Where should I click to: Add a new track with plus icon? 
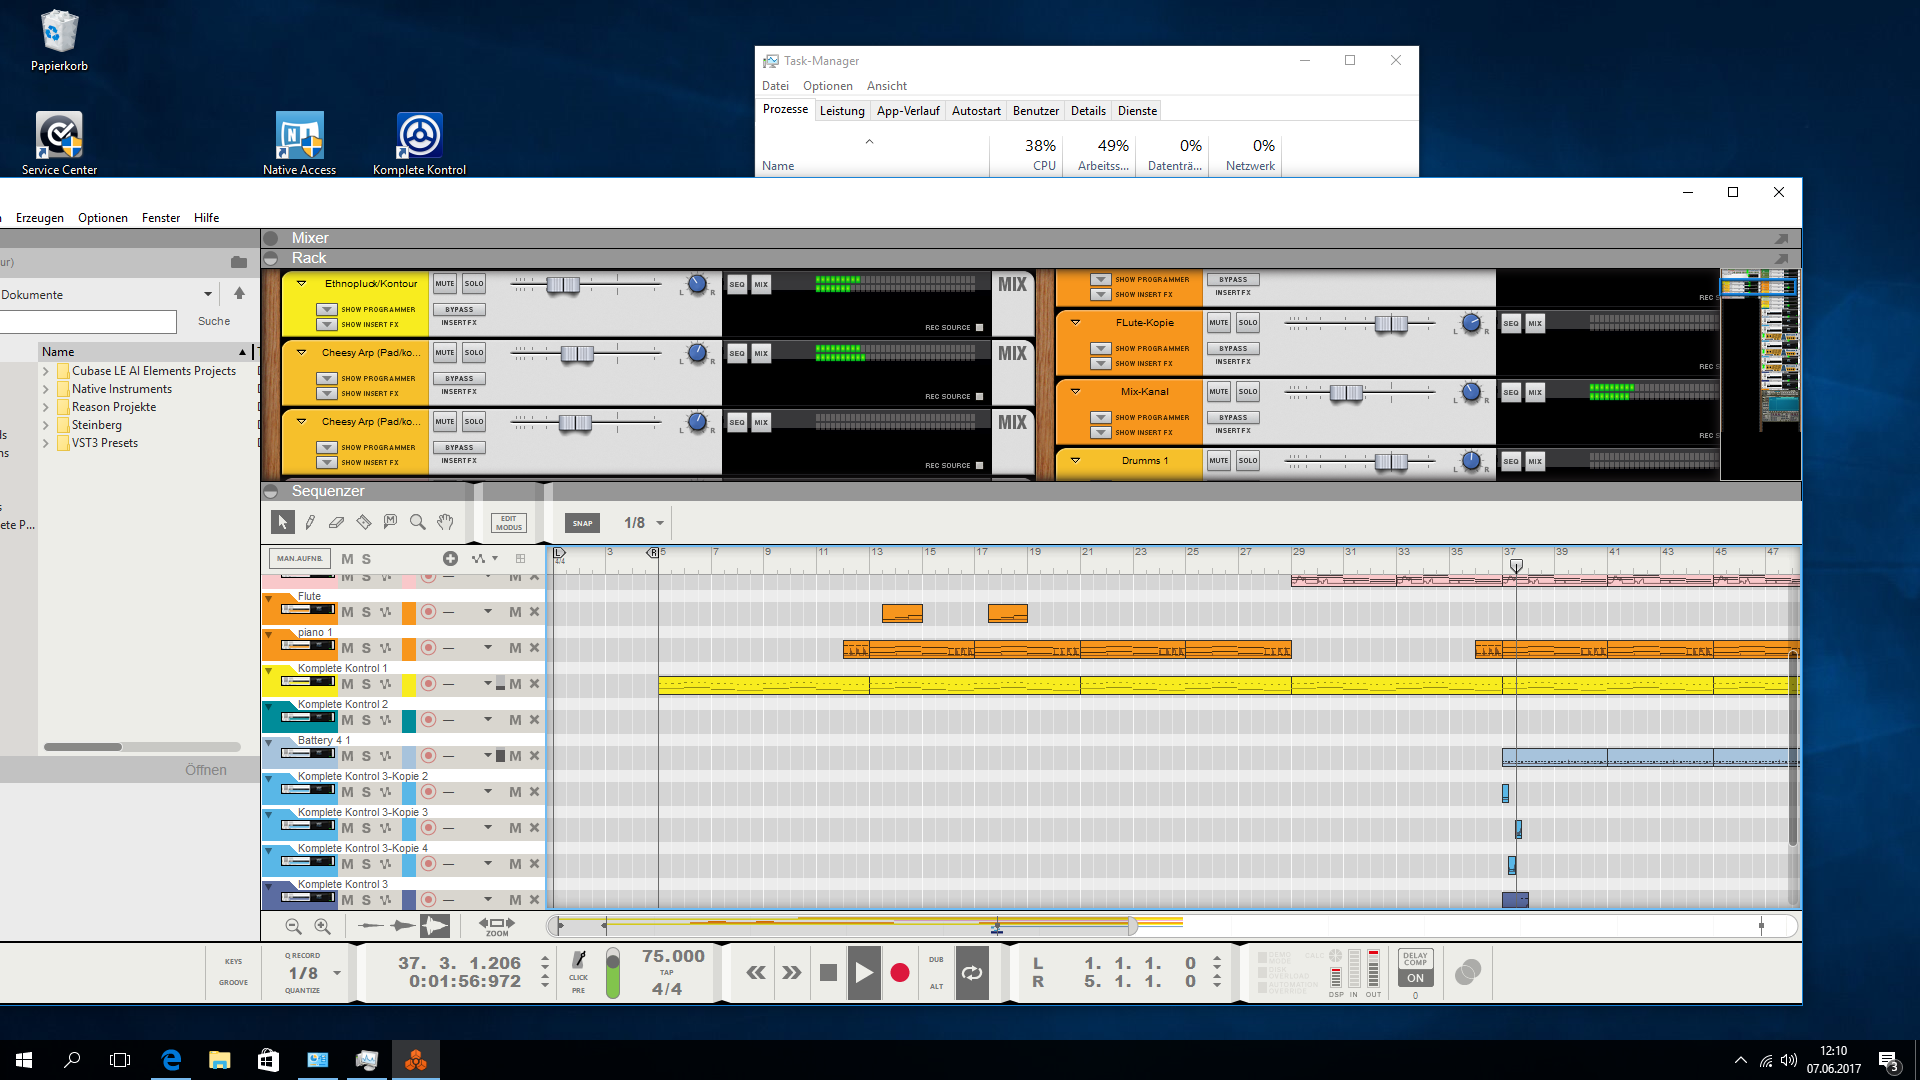click(450, 559)
